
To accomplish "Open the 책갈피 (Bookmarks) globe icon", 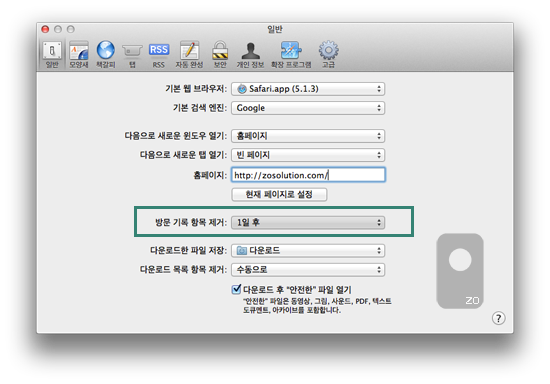I will (106, 54).
